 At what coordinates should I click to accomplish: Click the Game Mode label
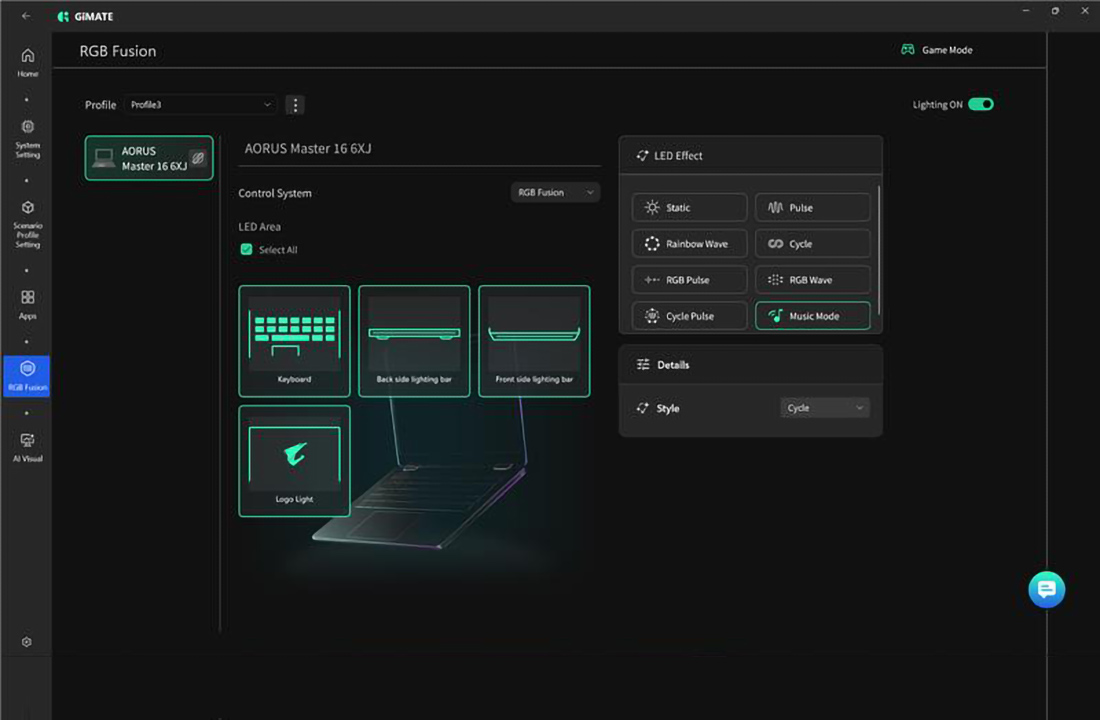(x=946, y=50)
